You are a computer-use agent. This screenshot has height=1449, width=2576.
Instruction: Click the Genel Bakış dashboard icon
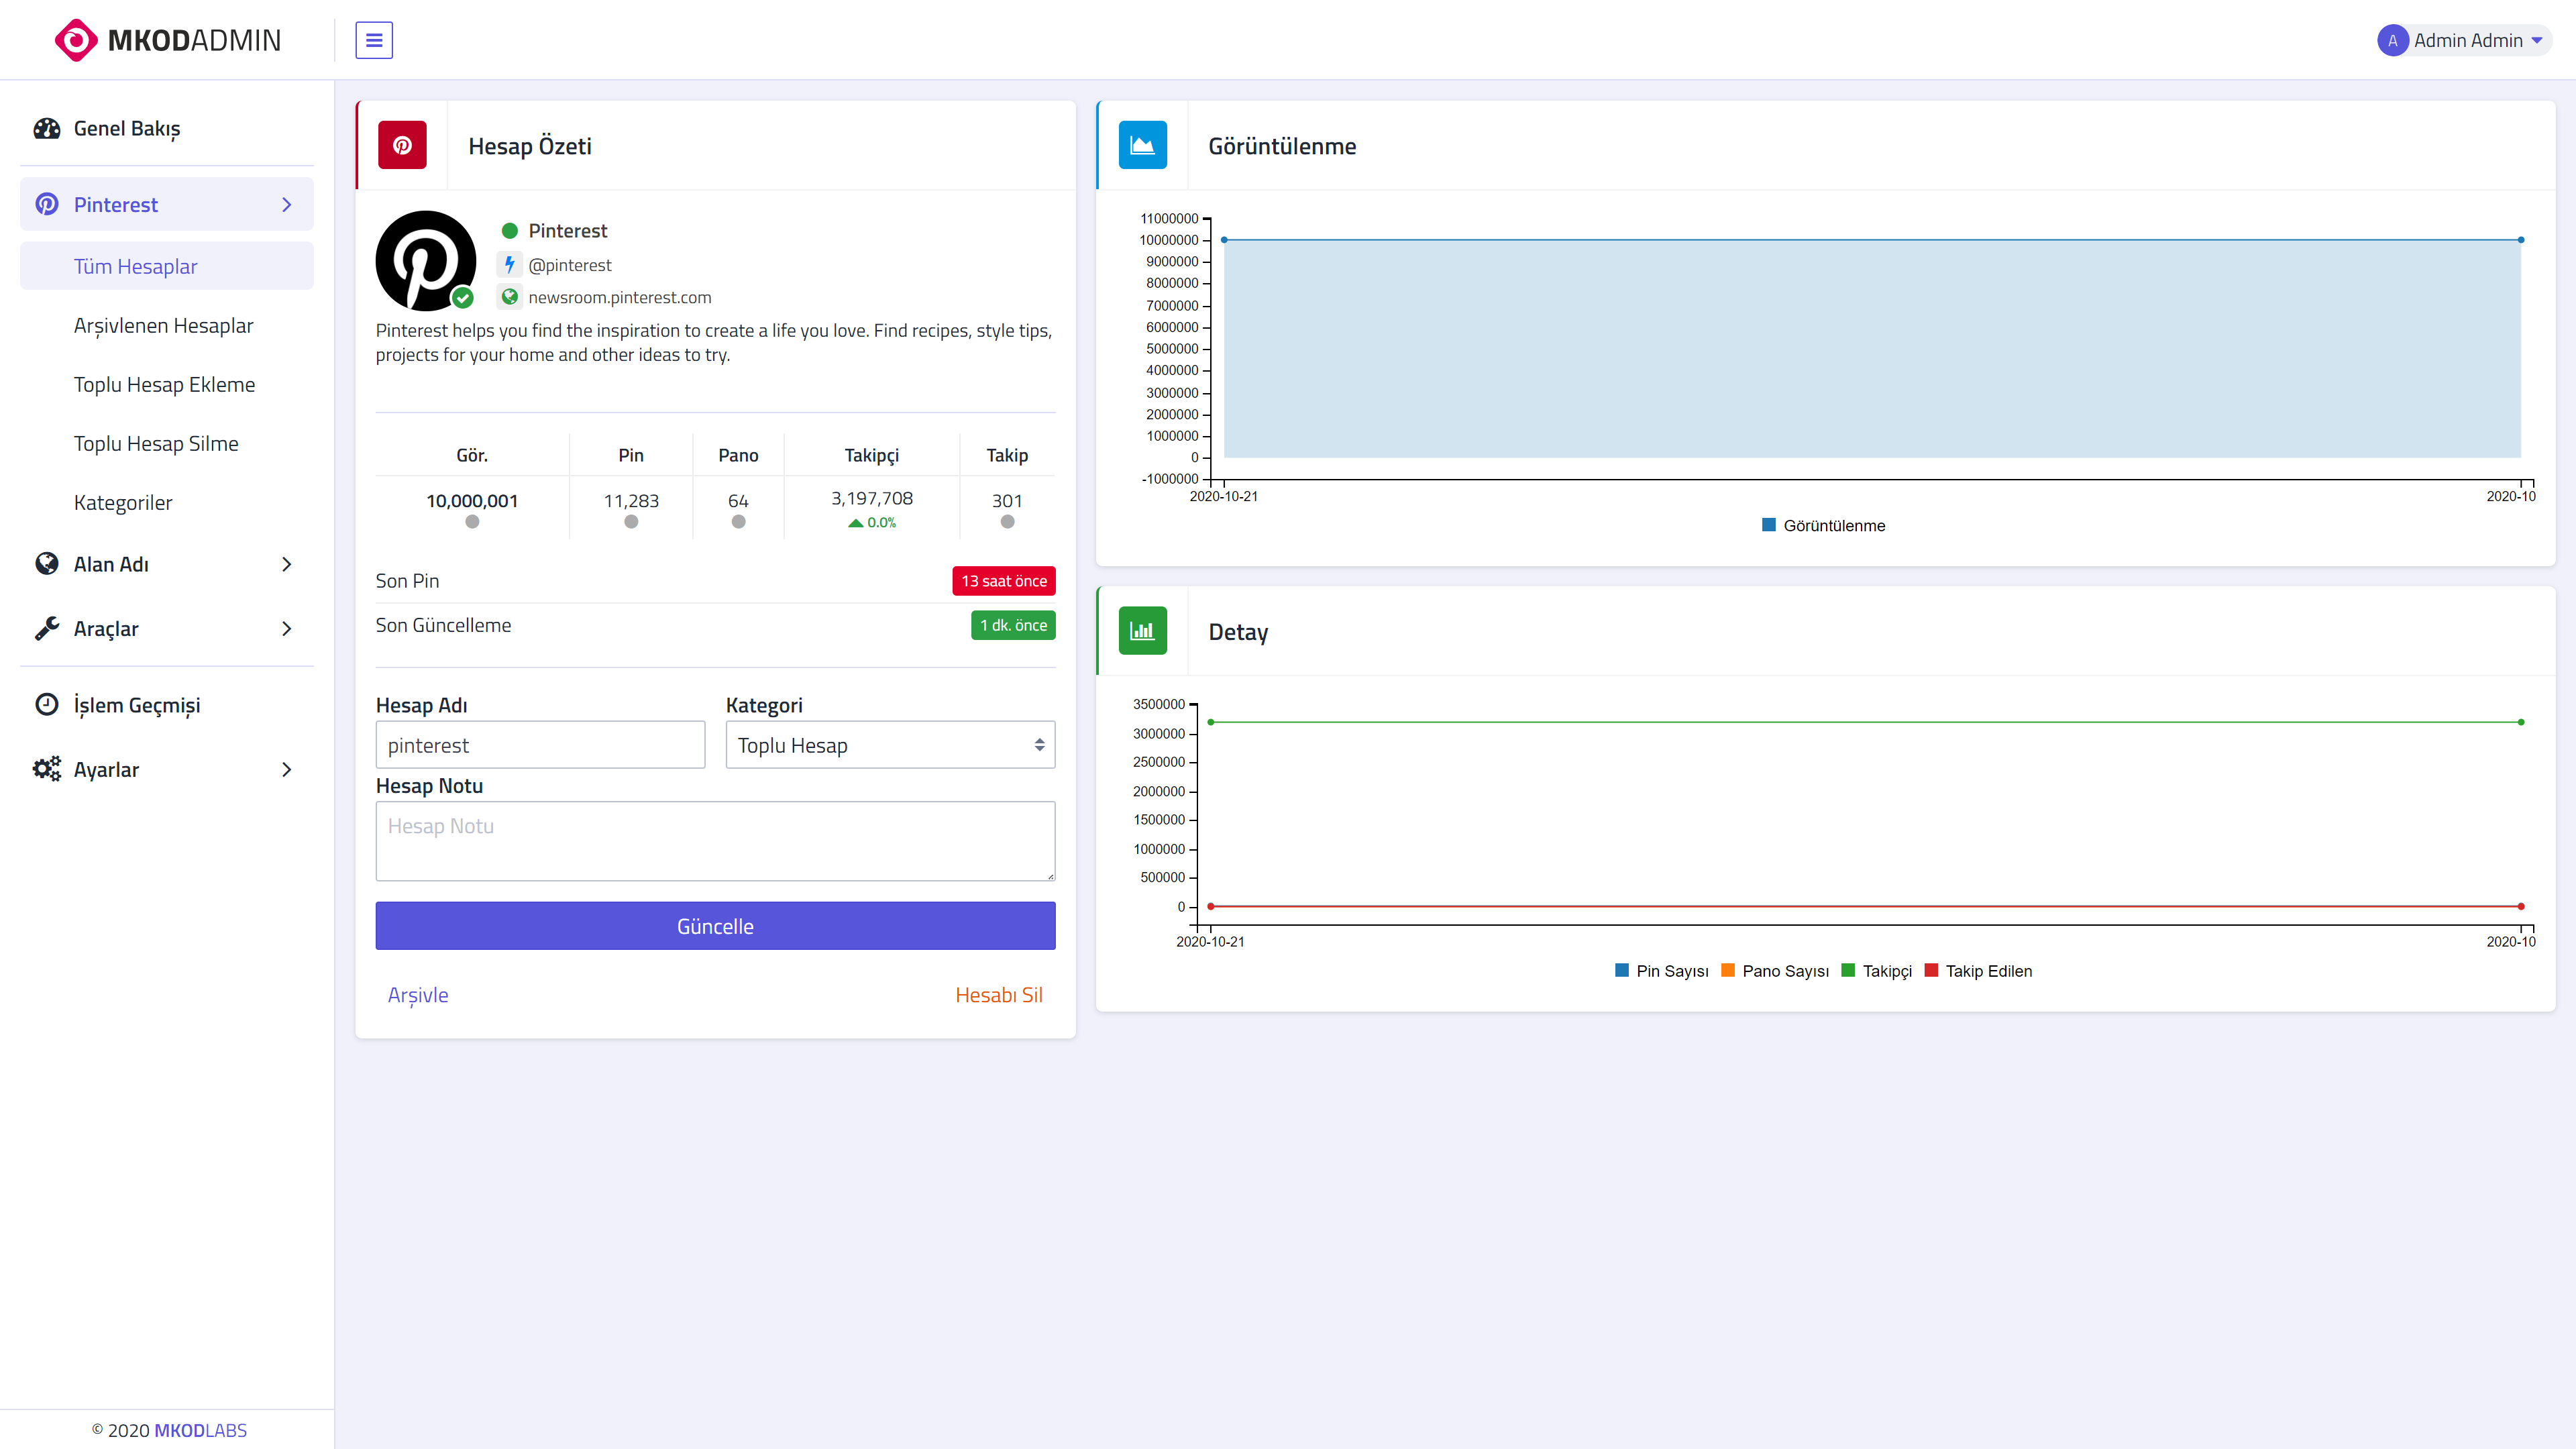[46, 128]
